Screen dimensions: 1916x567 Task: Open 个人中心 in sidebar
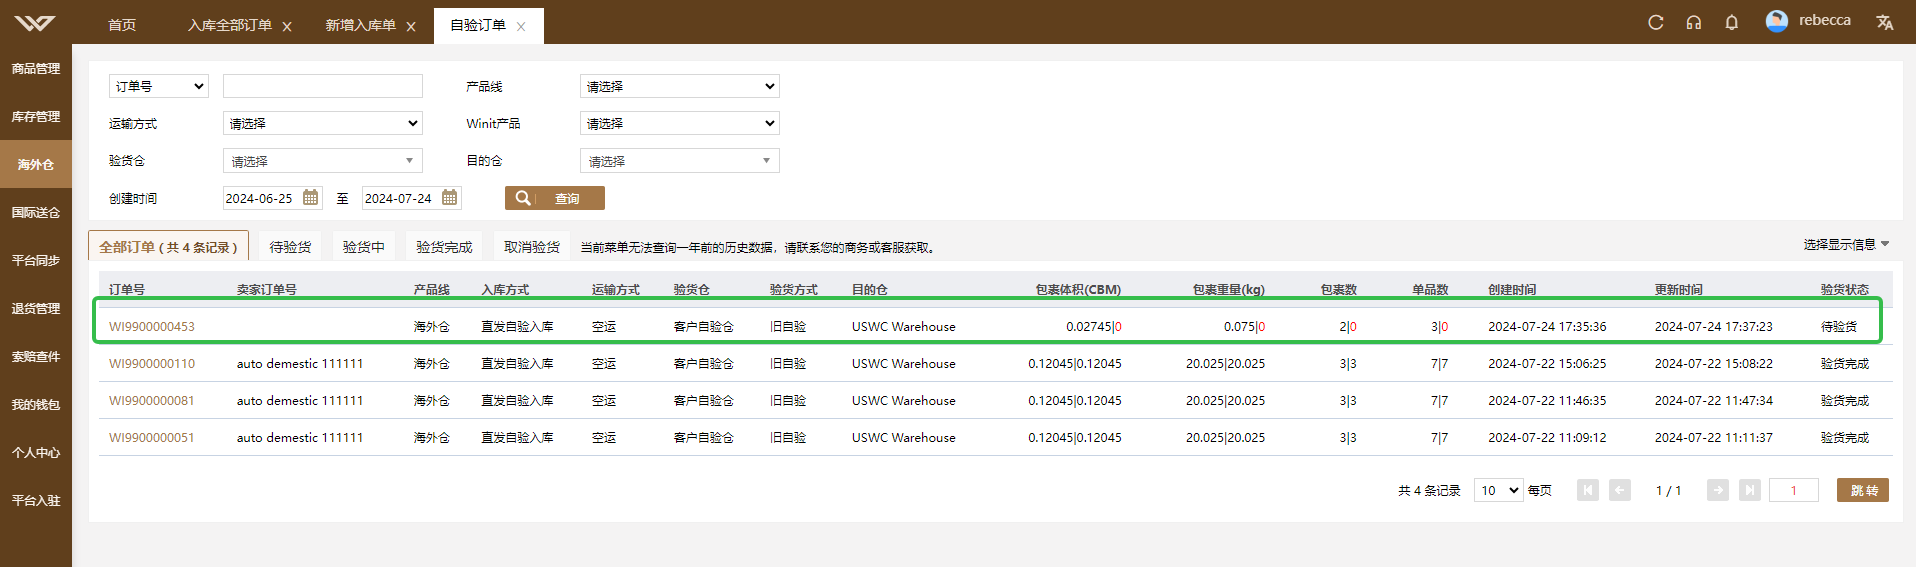click(36, 452)
